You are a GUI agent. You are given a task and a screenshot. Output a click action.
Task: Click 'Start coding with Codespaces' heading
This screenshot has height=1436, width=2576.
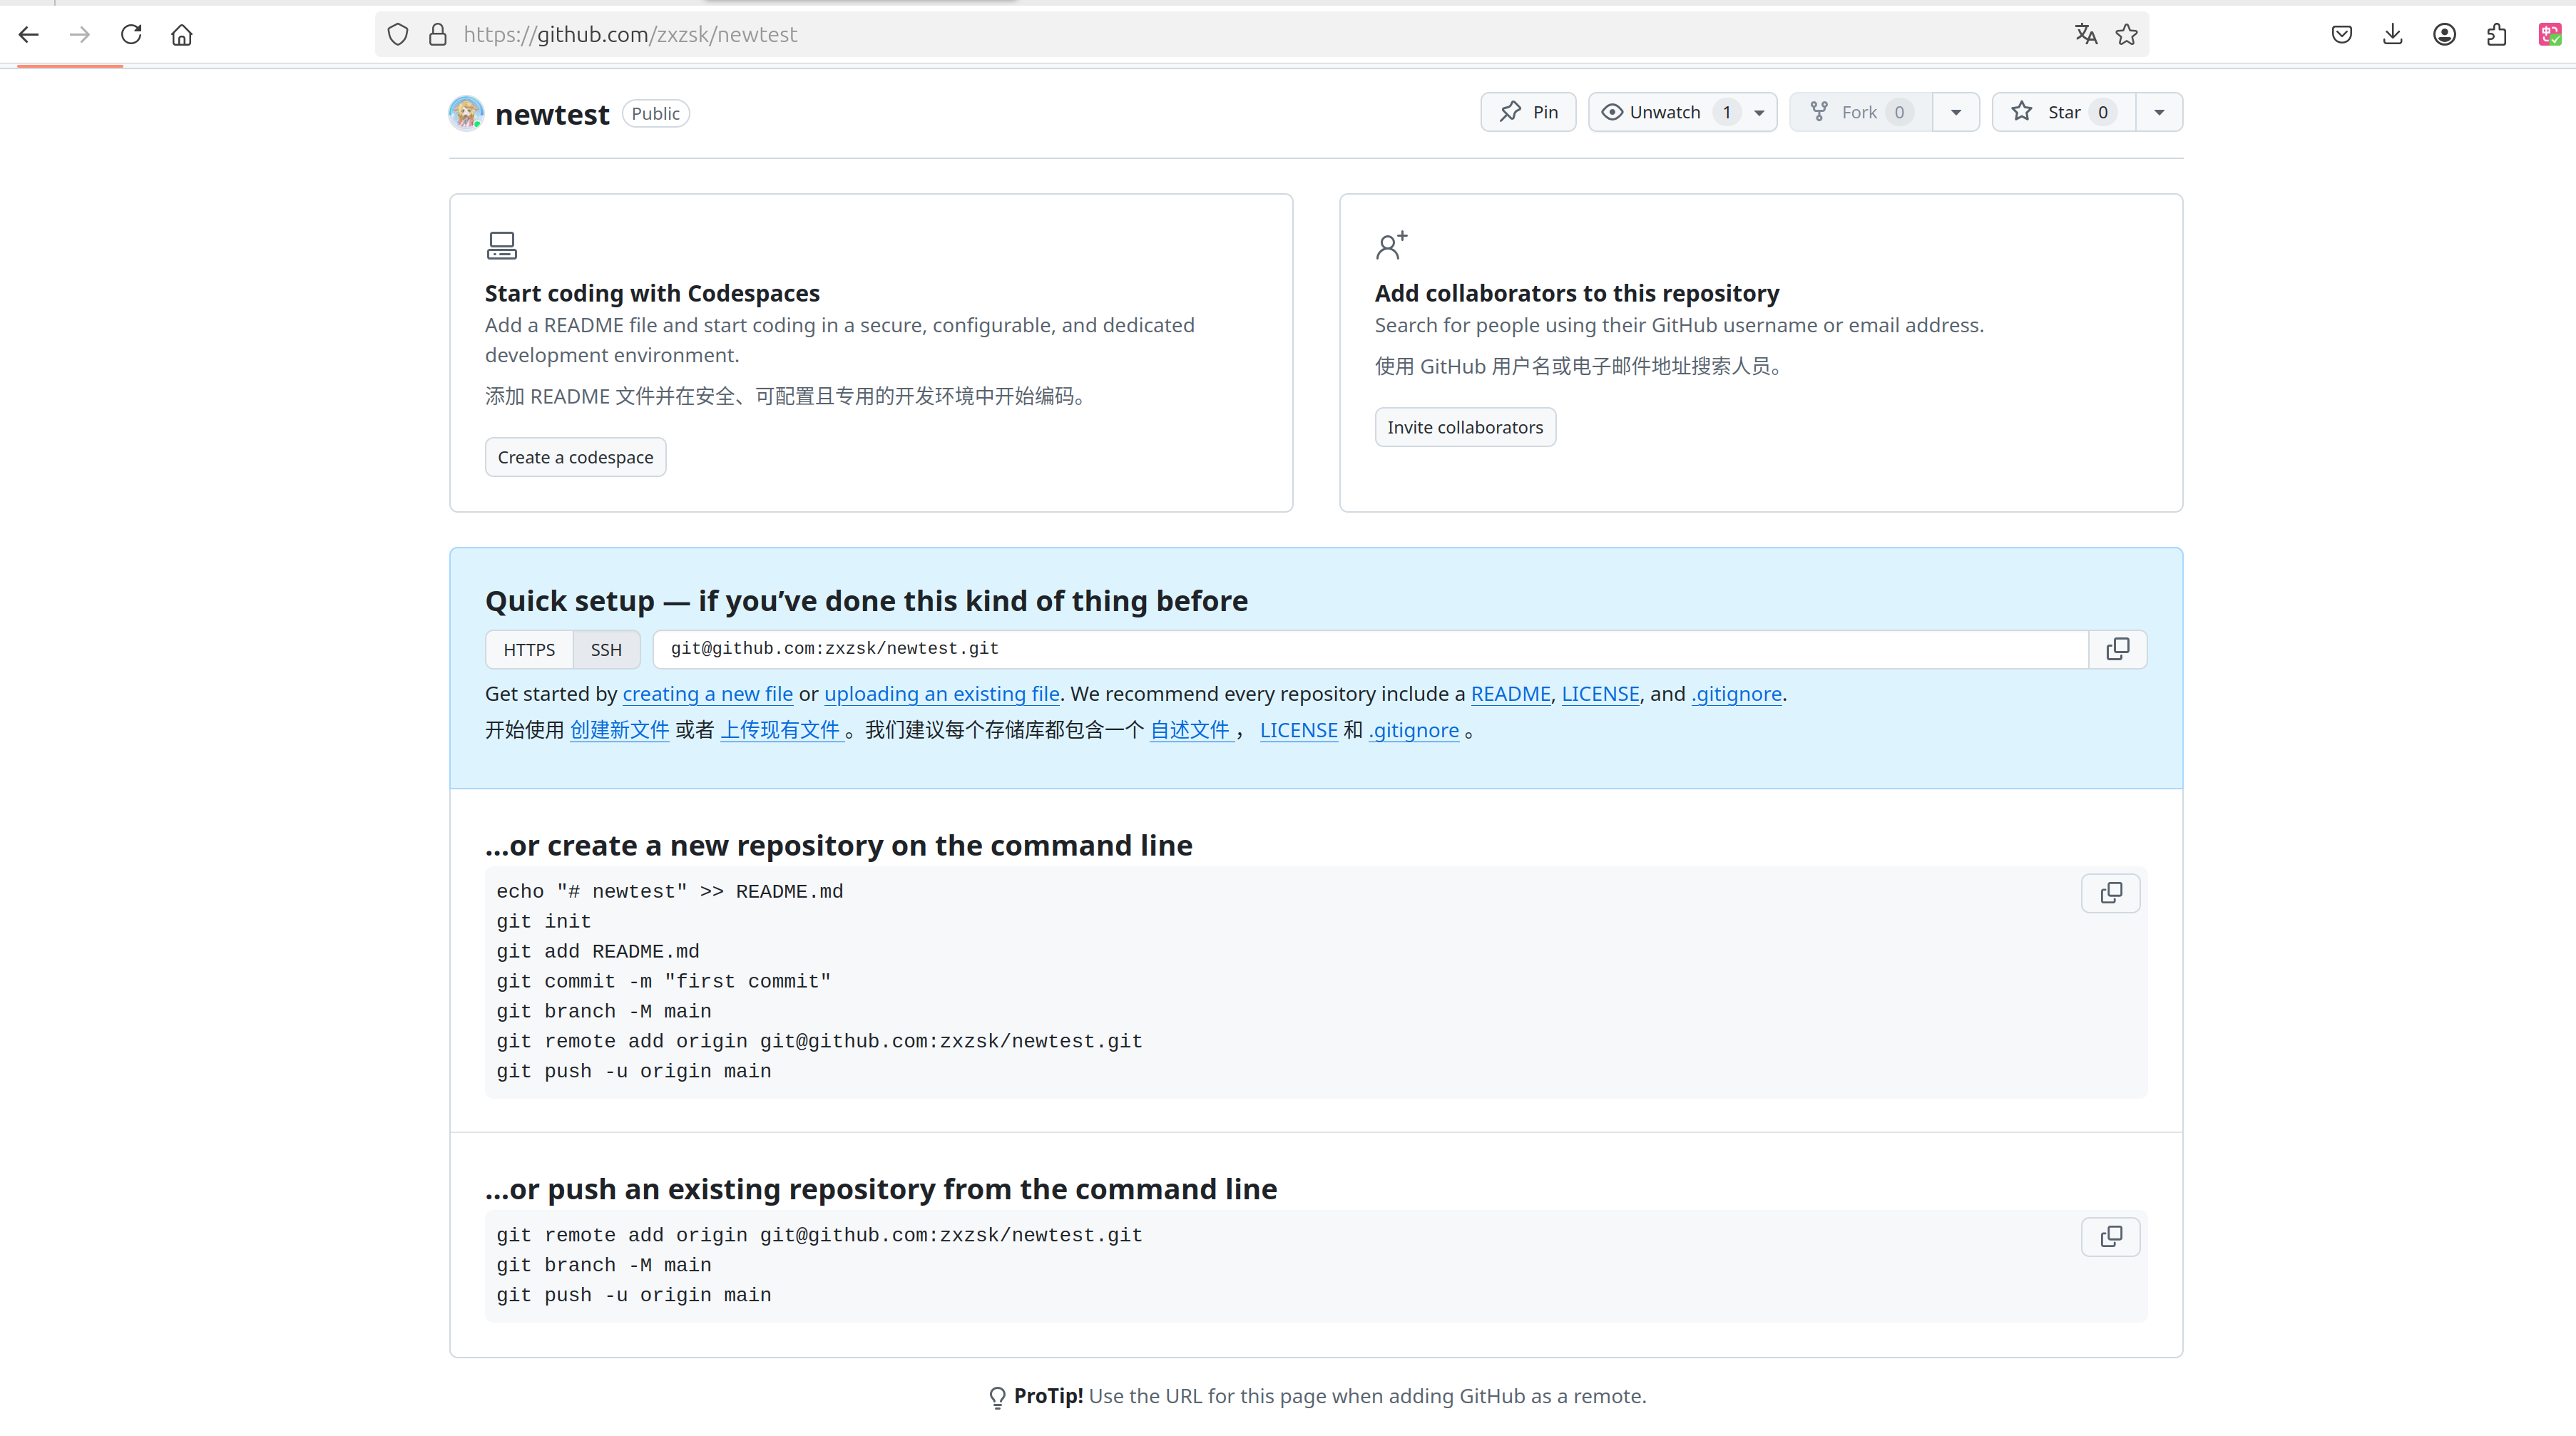[x=652, y=293]
